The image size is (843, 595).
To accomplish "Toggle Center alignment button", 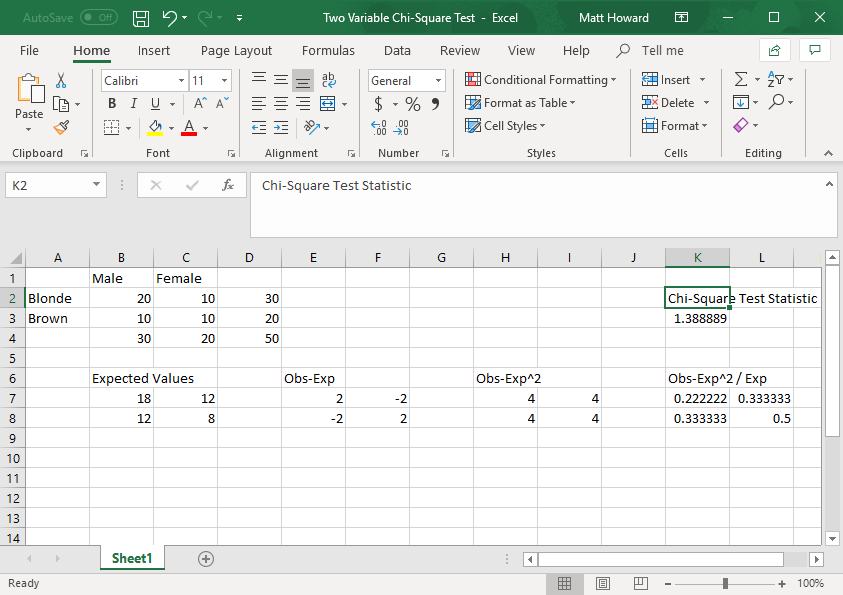I will click(281, 103).
